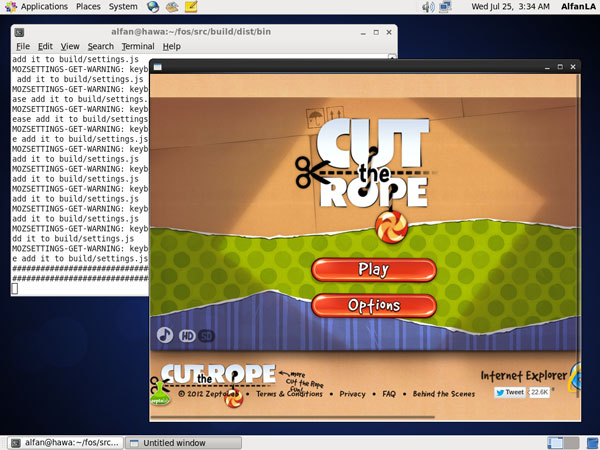Open the terminal Search menu

click(101, 46)
